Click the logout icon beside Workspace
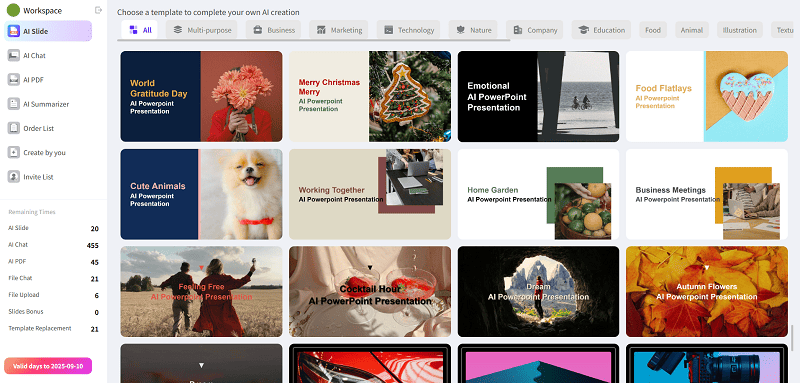Screen dimensions: 800x383 tap(98, 10)
